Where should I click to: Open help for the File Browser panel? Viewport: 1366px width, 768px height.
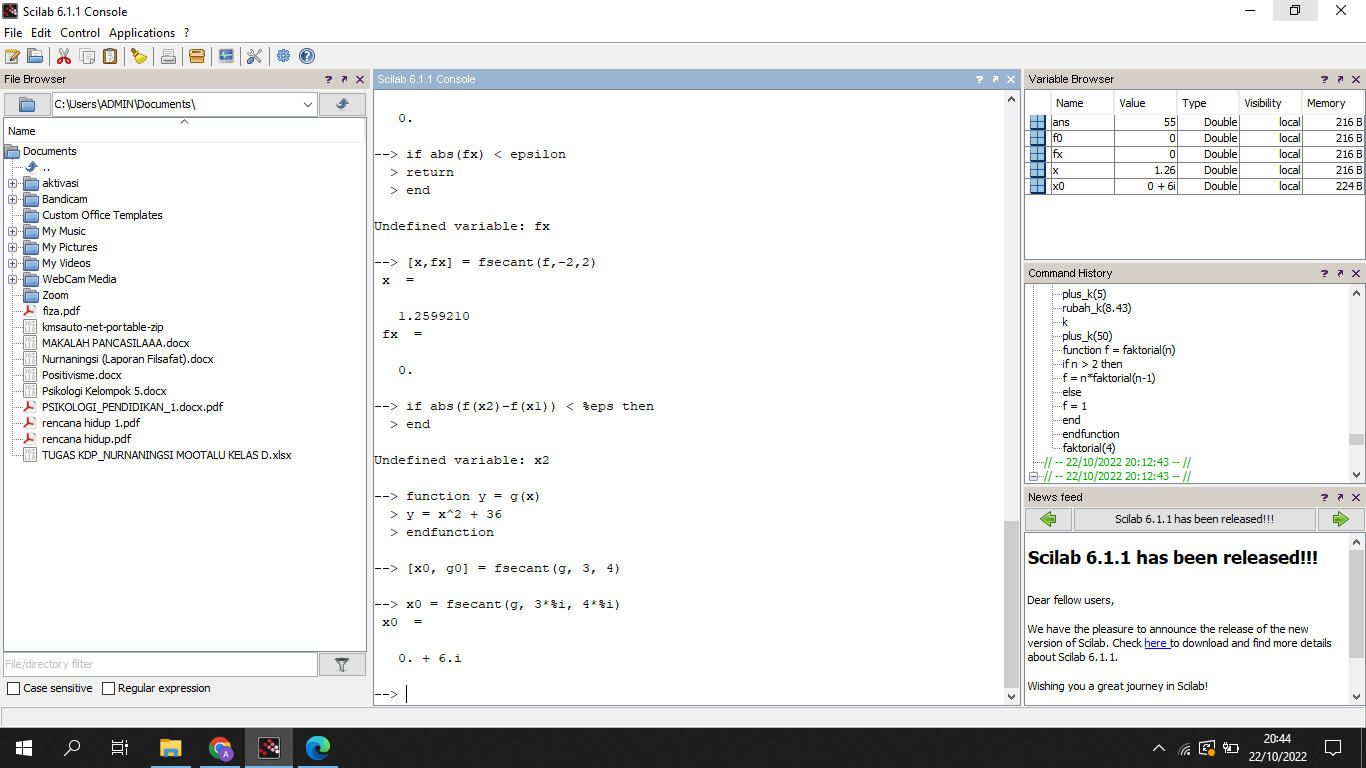pos(328,79)
